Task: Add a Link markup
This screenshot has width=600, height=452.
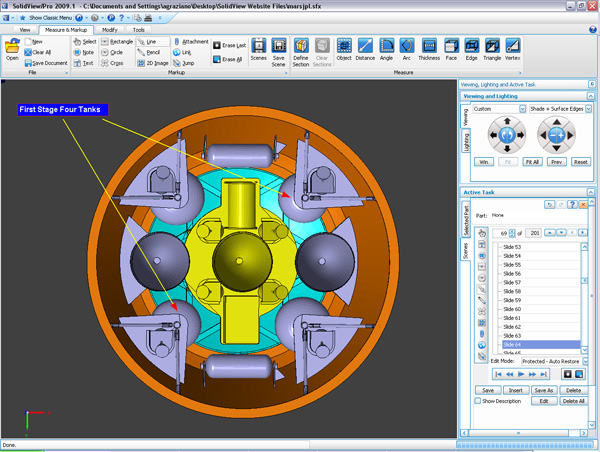Action: (182, 52)
